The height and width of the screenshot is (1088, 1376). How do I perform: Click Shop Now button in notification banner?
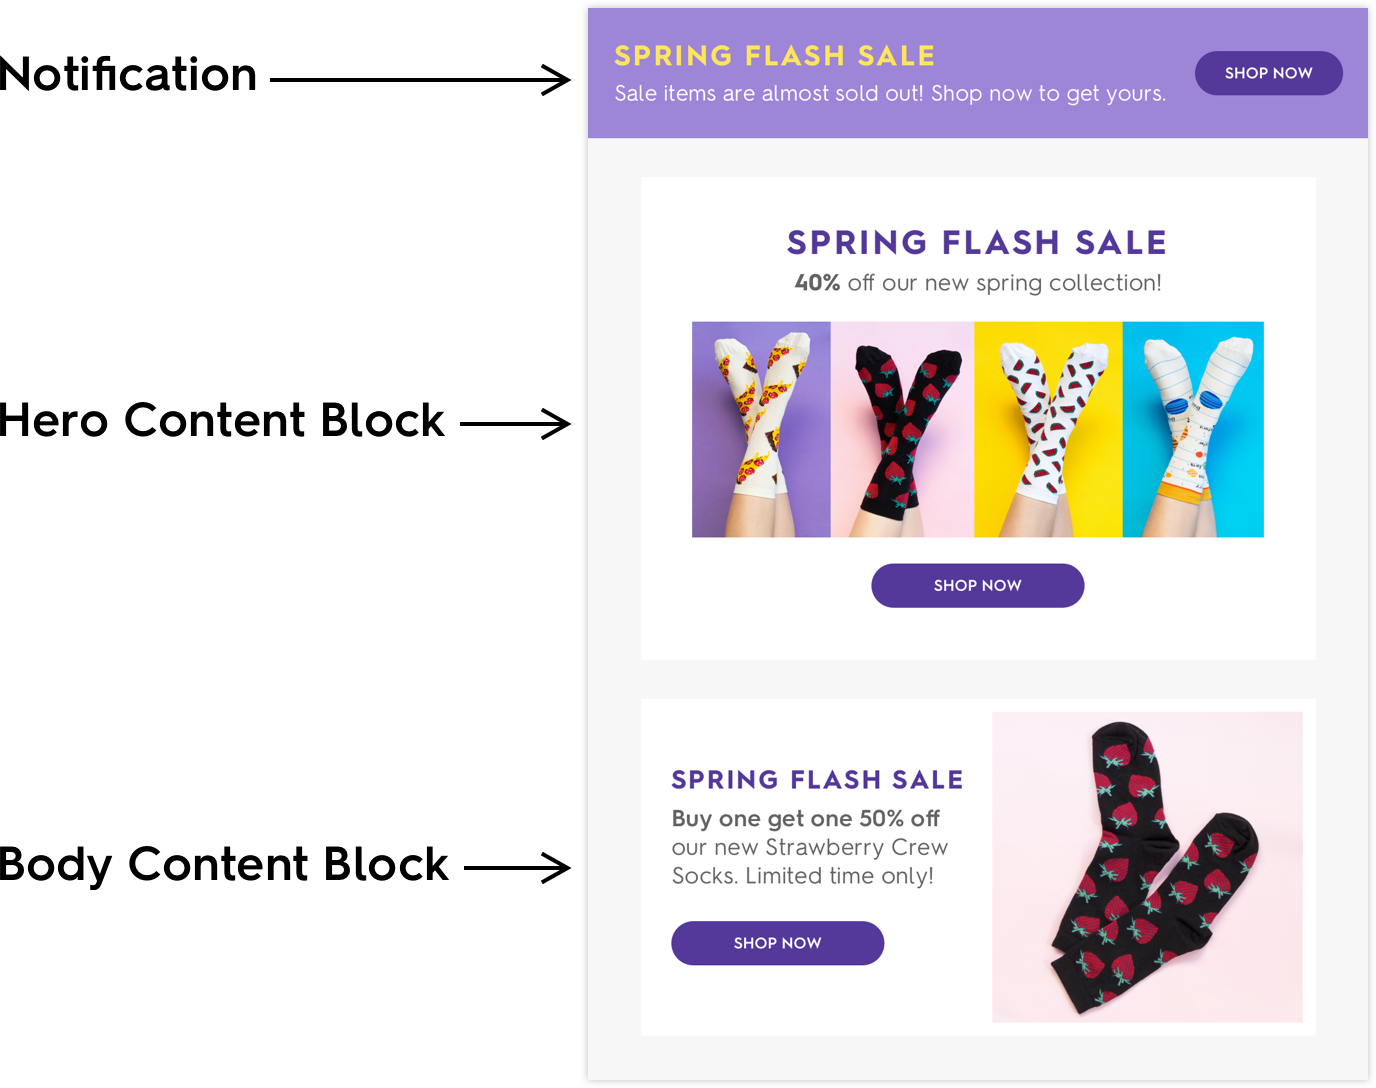point(1268,73)
